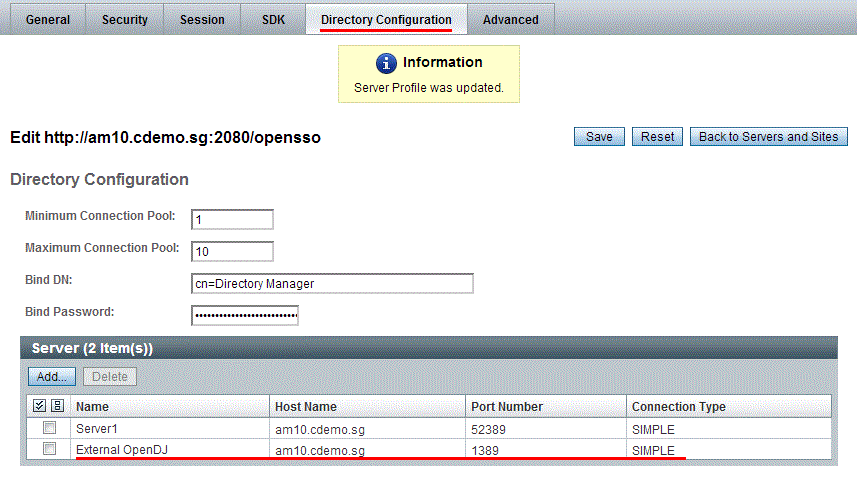Click into the Bind DN field
Image resolution: width=857 pixels, height=477 pixels.
click(332, 284)
